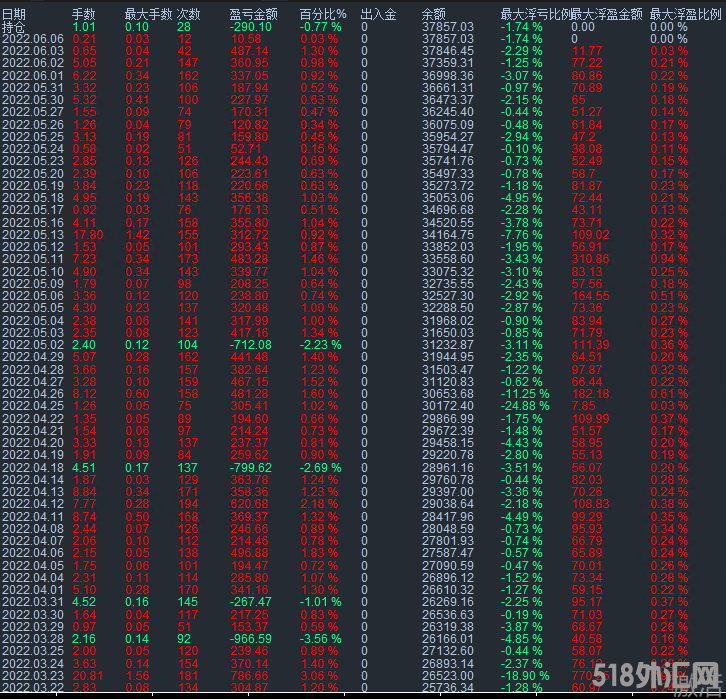726x699 pixels.
Task: Select the 2022.05.02 date row
Action: click(x=32, y=344)
